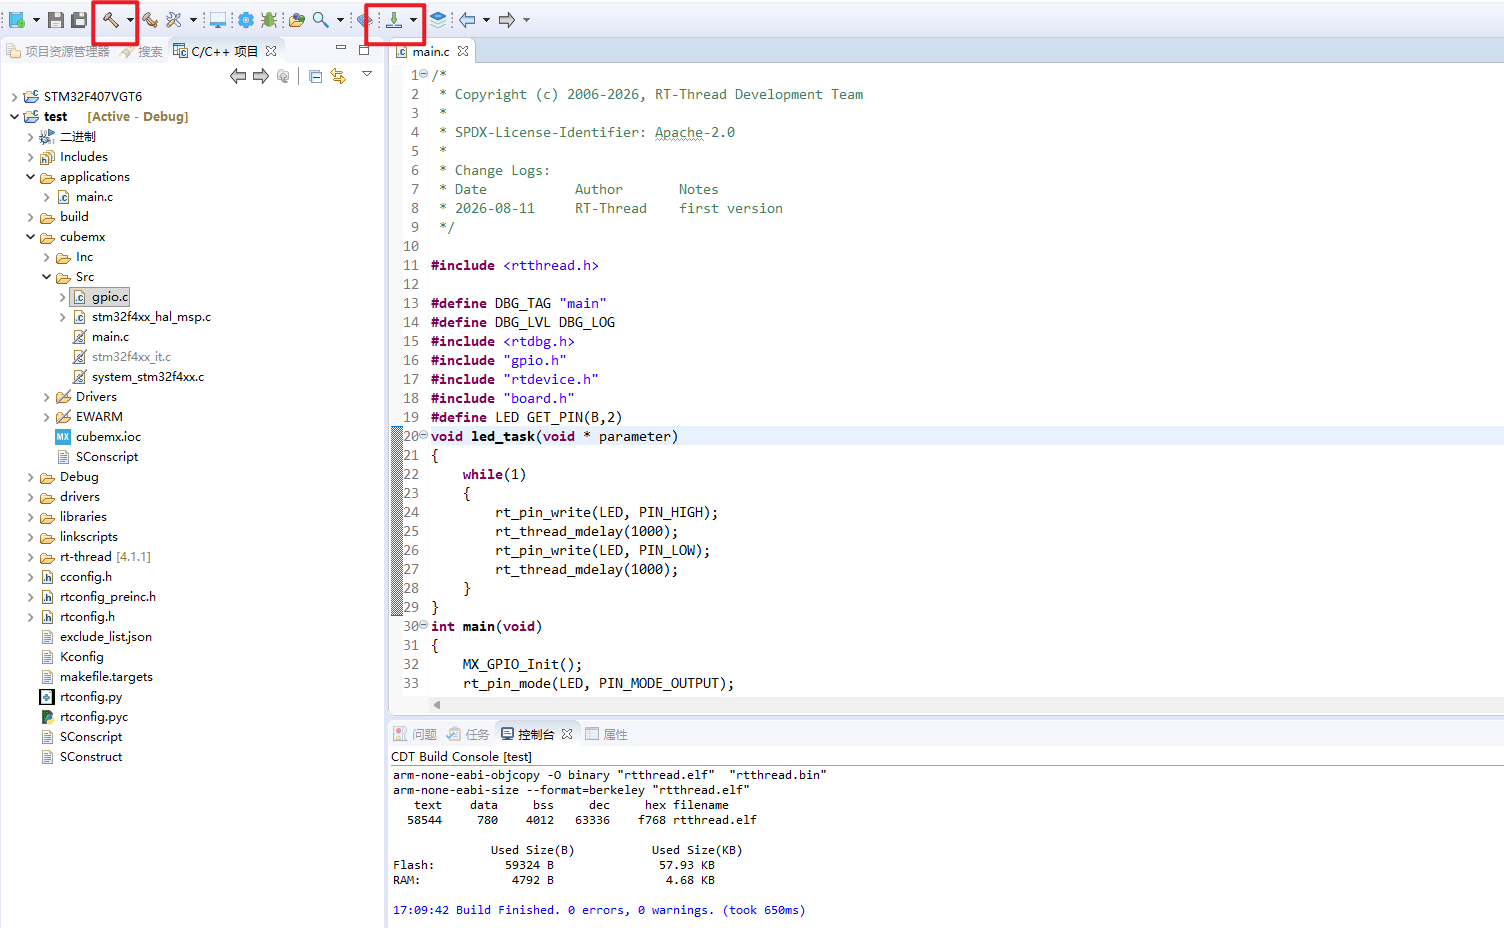The image size is (1504, 928).
Task: Navigate forward with the right arrow icon
Action: tap(507, 20)
